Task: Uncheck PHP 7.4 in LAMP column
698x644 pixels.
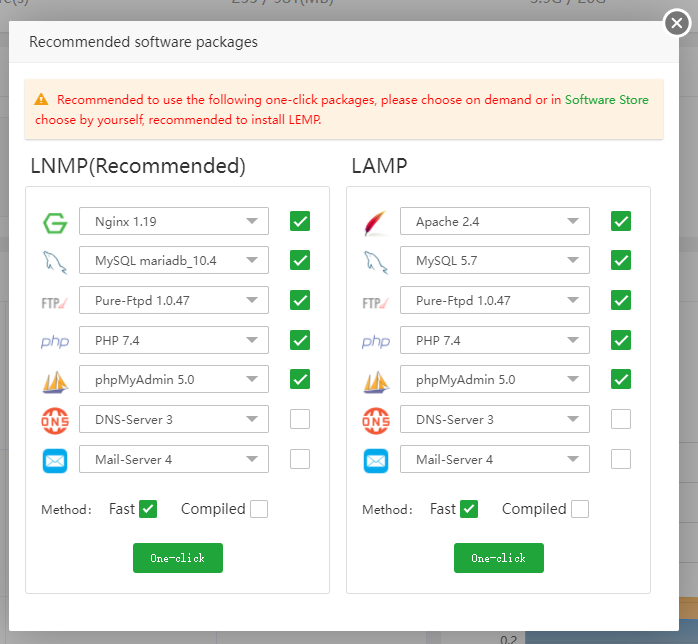Action: pyautogui.click(x=621, y=340)
